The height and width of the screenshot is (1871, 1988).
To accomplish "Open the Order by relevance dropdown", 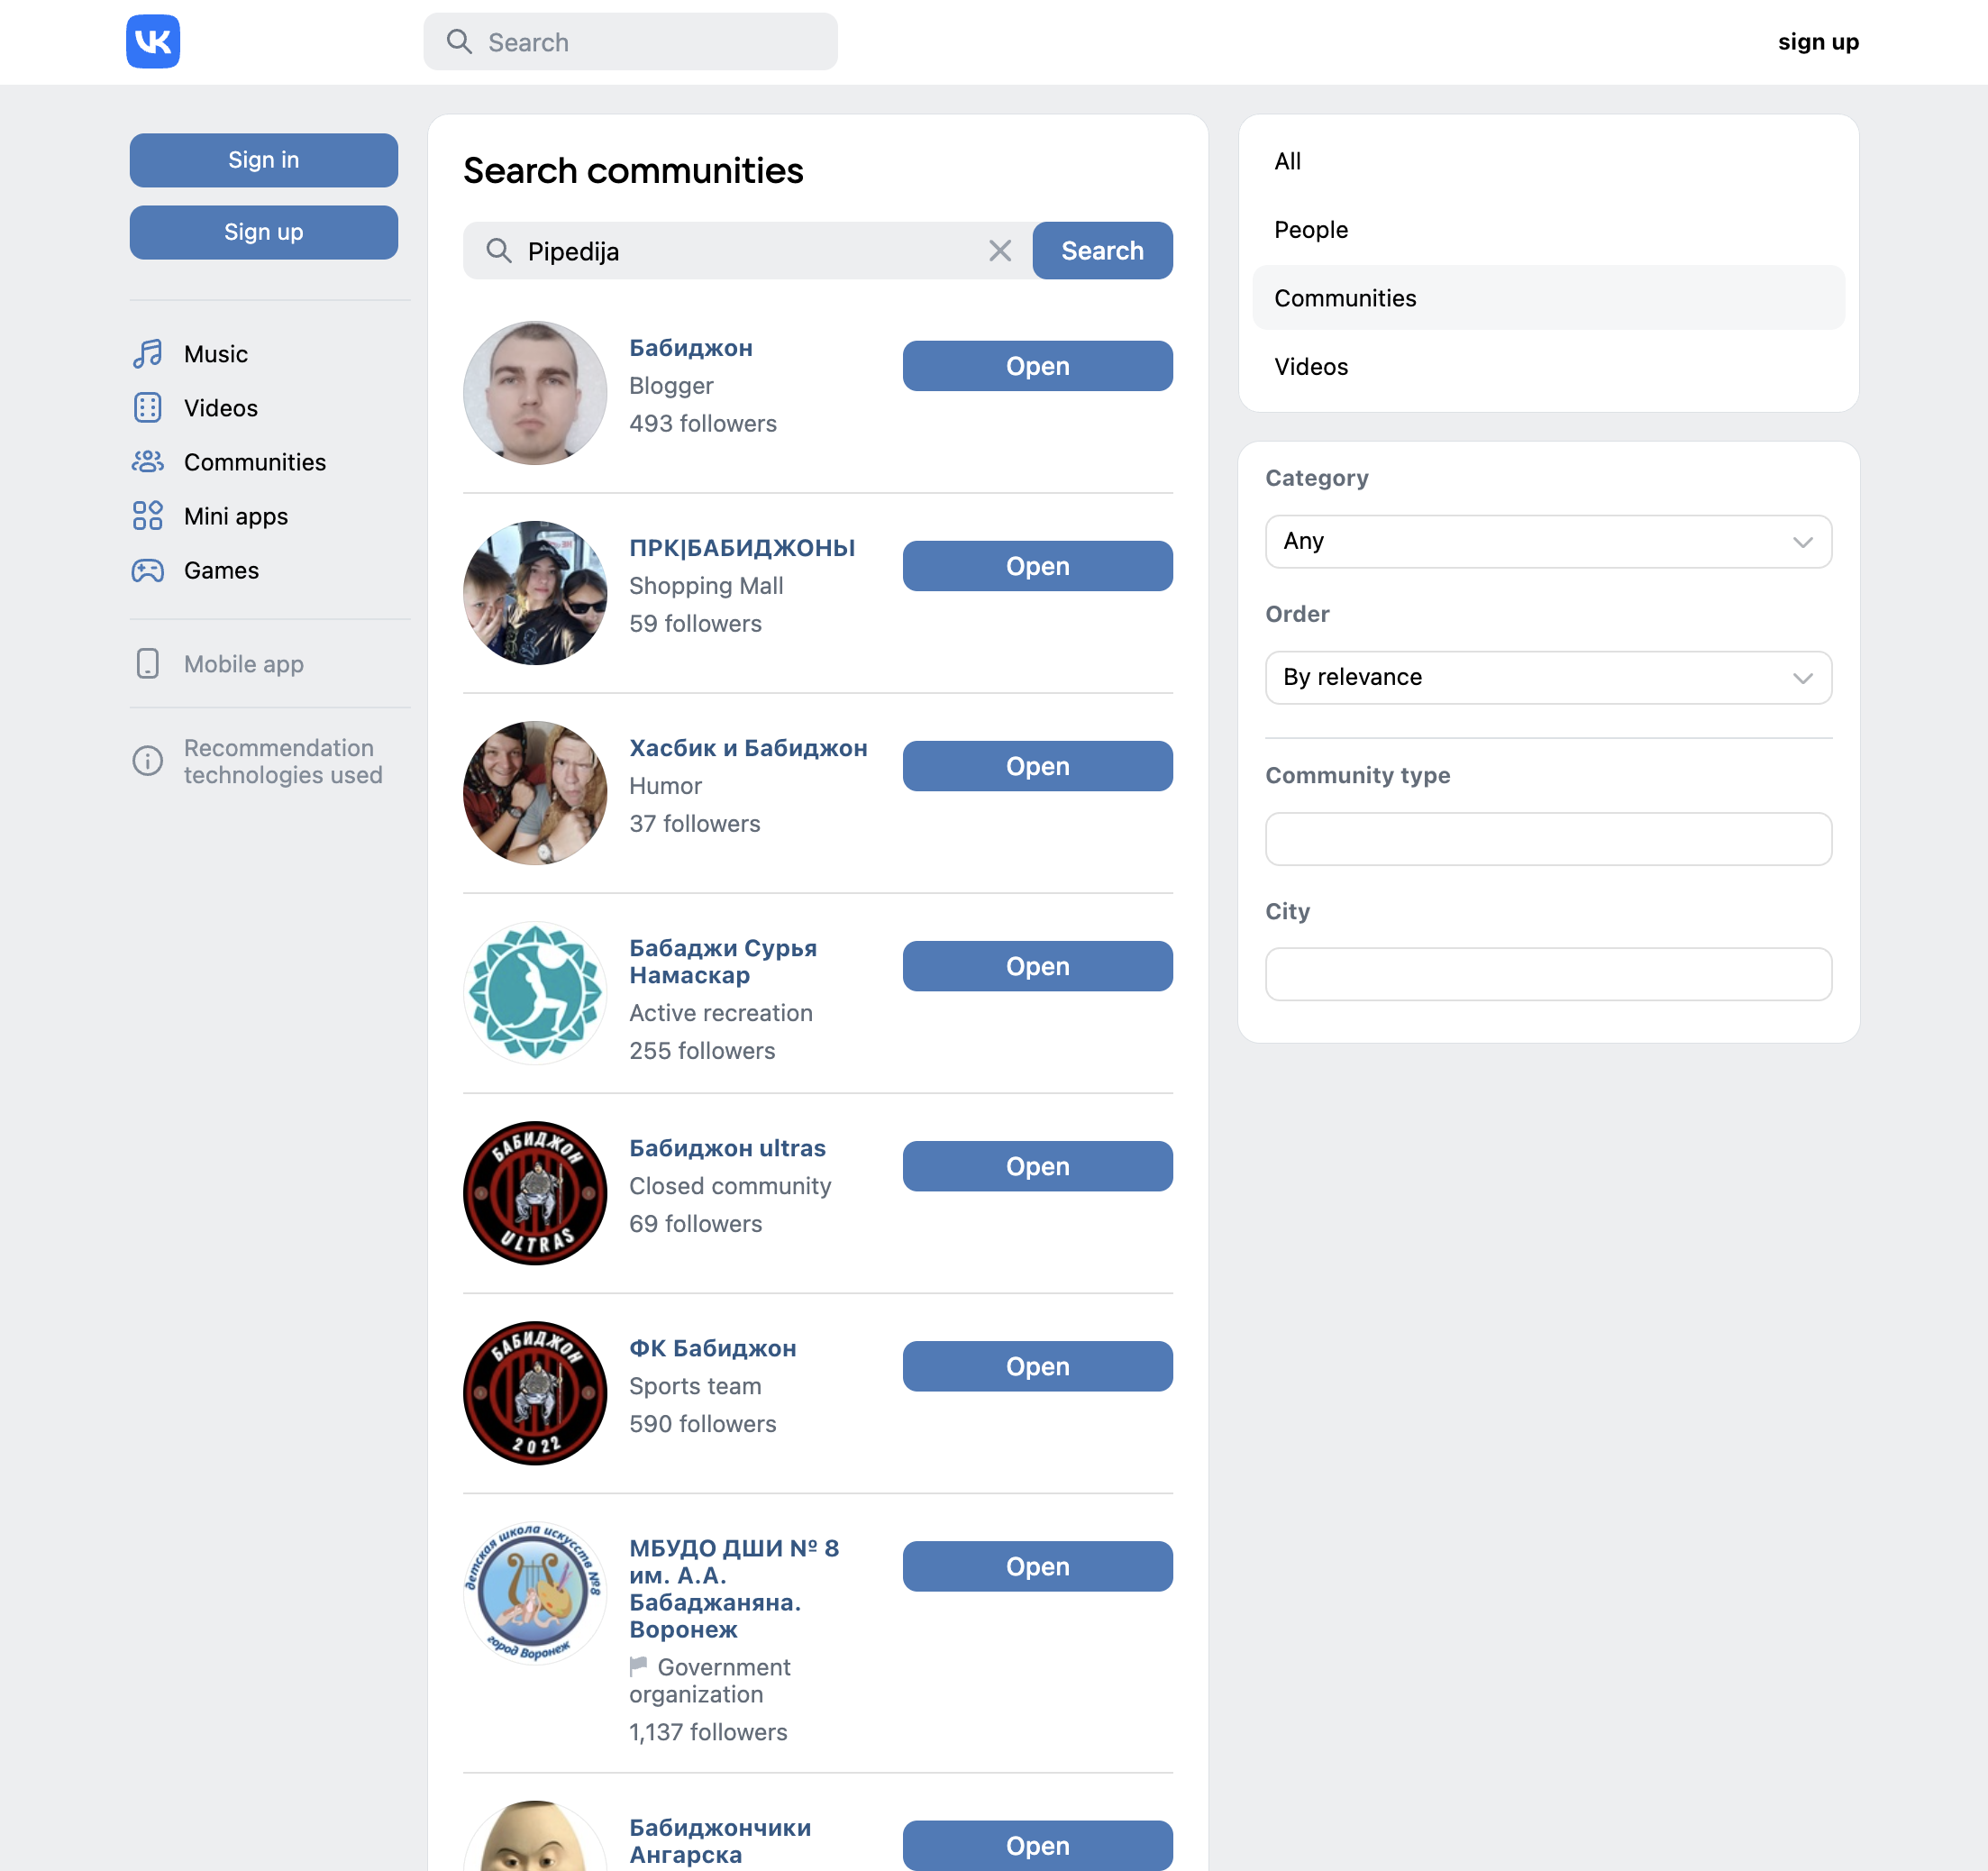I will click(x=1547, y=677).
